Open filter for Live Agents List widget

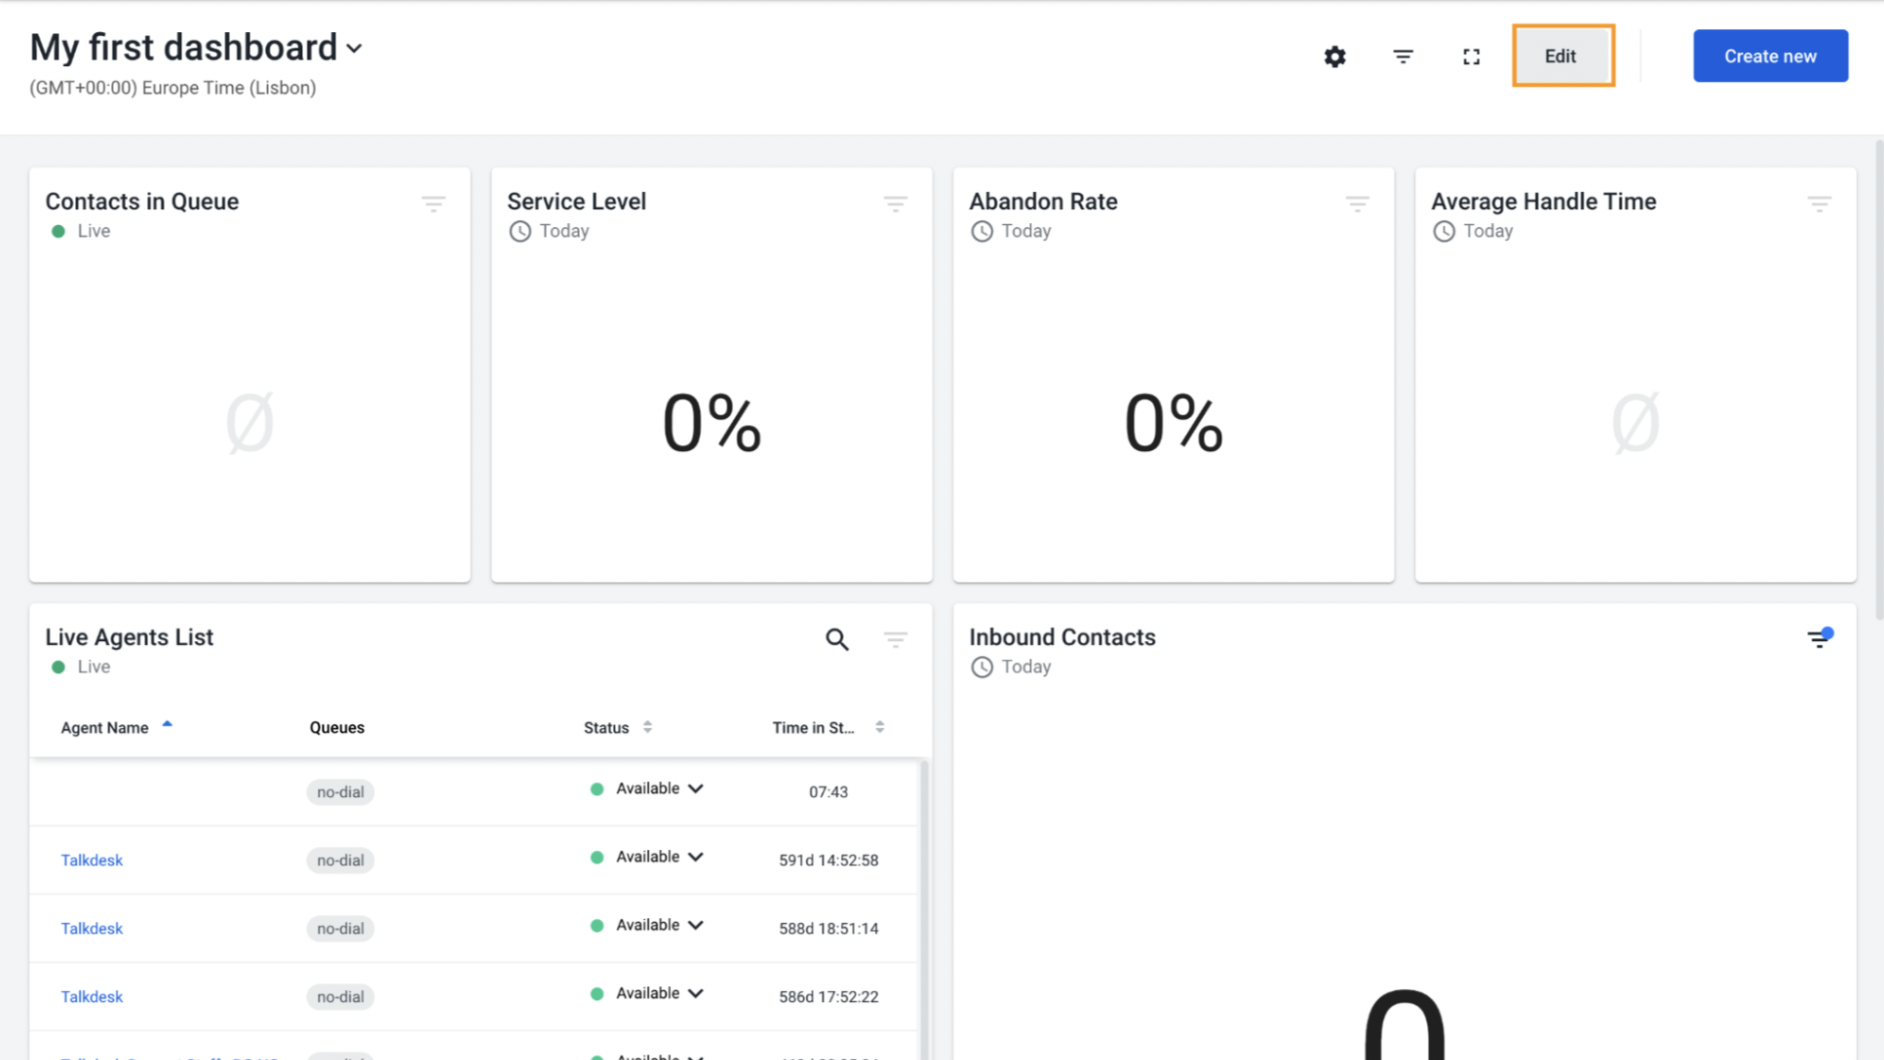895,639
